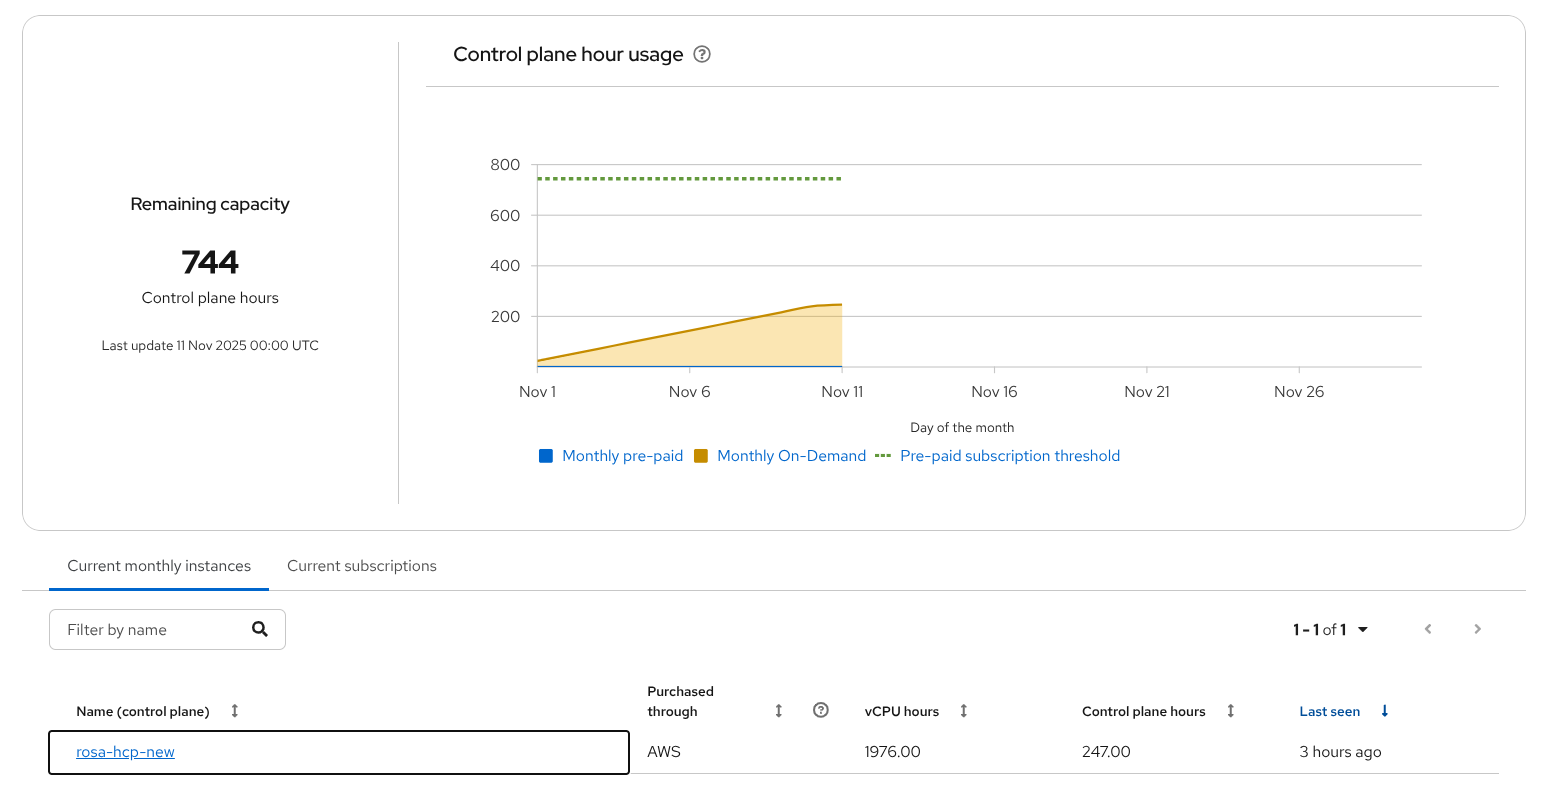
Task: Go to previous page chevron
Action: (x=1428, y=629)
